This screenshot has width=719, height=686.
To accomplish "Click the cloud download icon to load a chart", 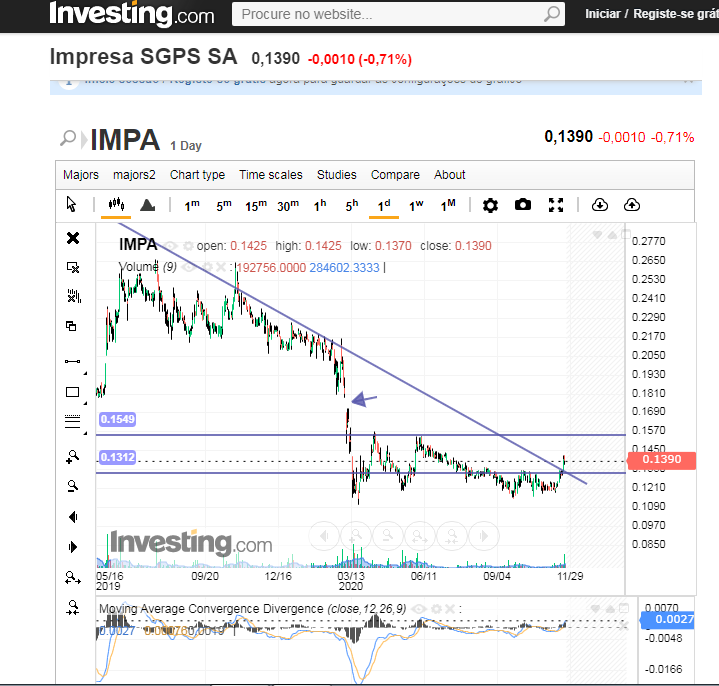I will pos(600,205).
